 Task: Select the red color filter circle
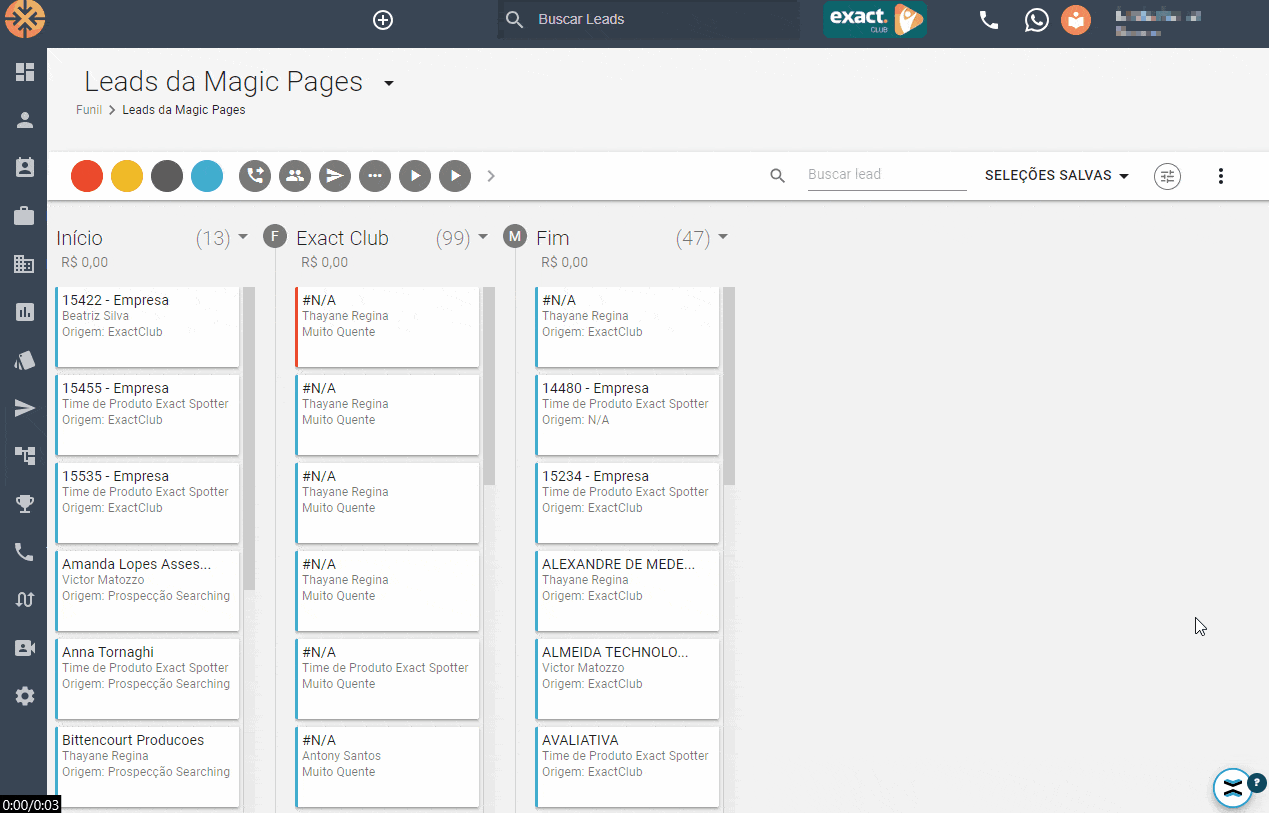coord(87,176)
